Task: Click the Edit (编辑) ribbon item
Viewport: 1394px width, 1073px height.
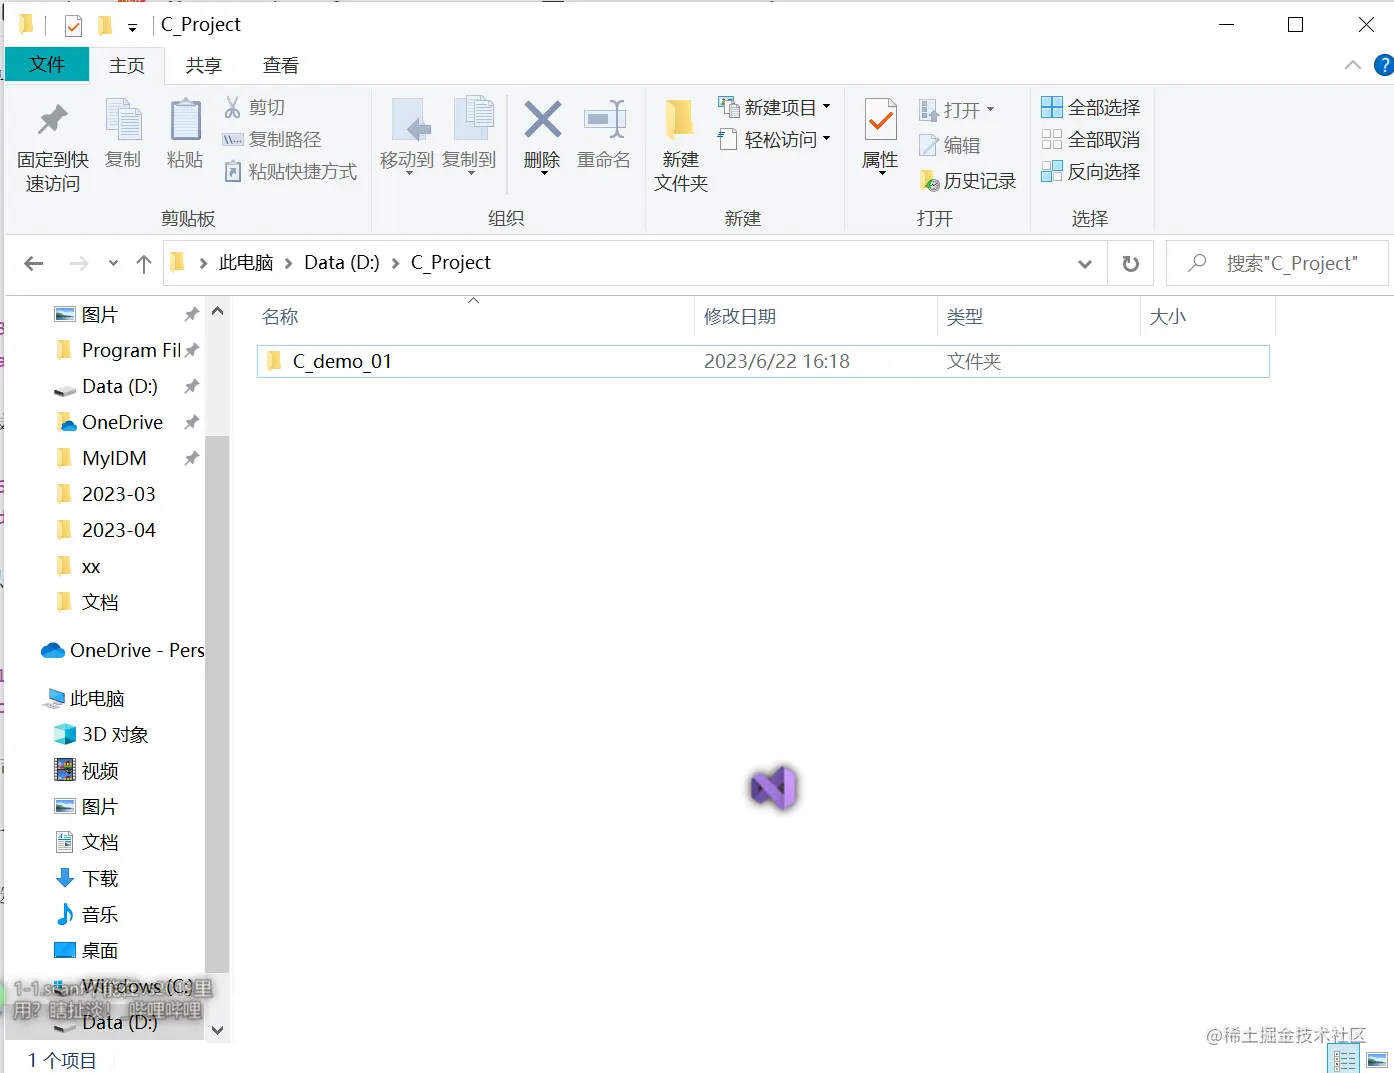Action: coord(949,145)
